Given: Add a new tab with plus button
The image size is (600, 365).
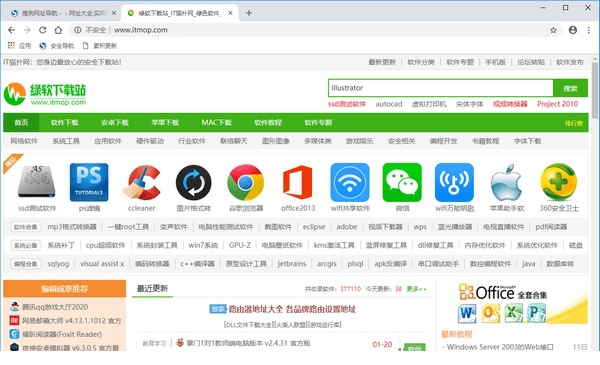Looking at the screenshot, I should [x=249, y=13].
